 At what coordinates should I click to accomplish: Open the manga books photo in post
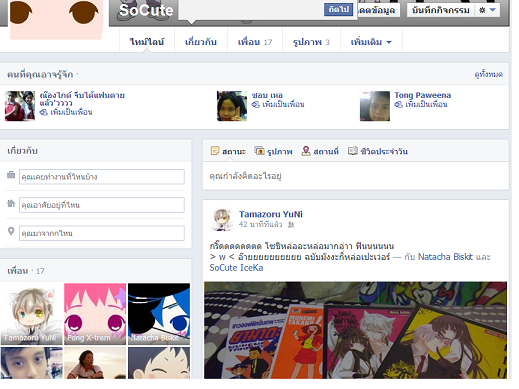tap(355, 330)
